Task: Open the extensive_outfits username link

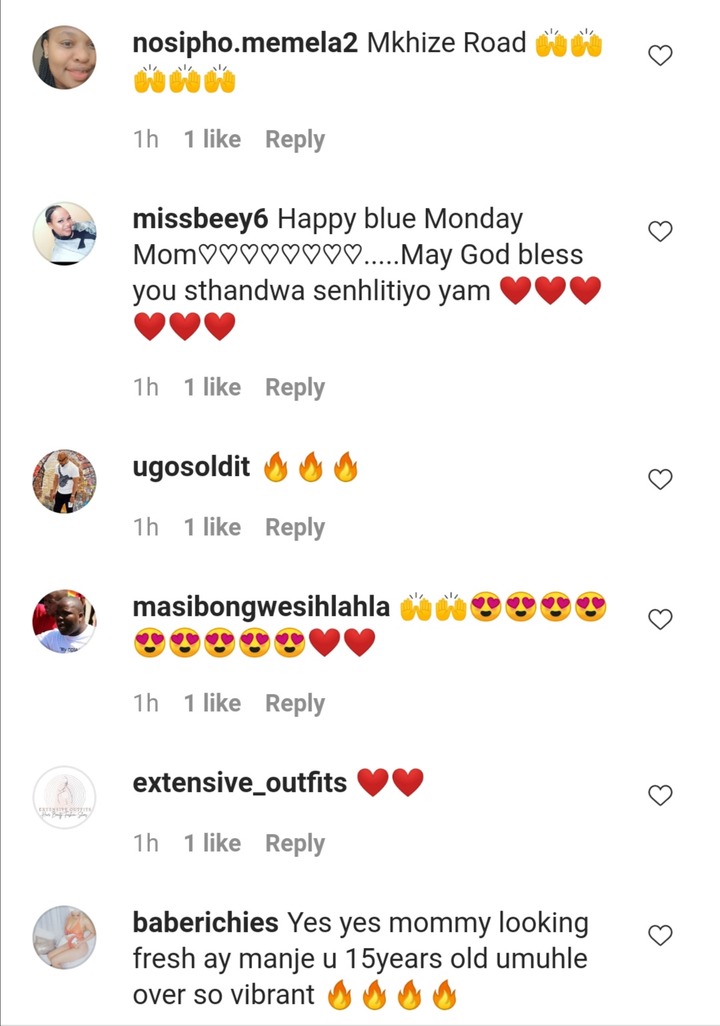Action: (x=240, y=783)
